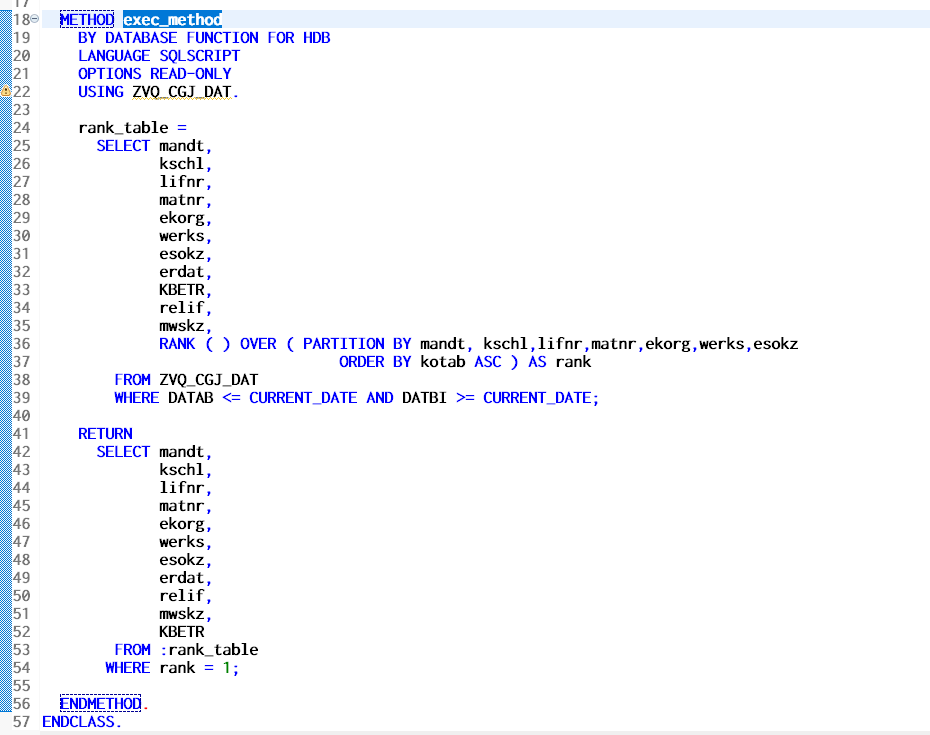
Task: Click line number 18 in the margin
Action: coord(20,19)
